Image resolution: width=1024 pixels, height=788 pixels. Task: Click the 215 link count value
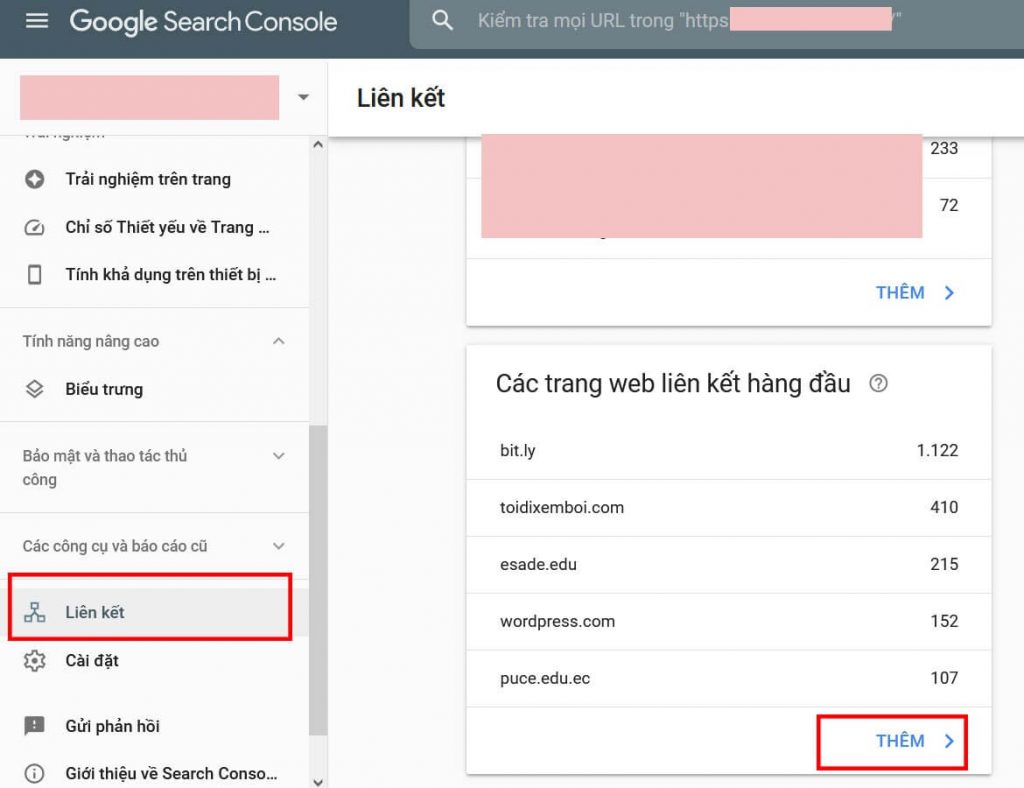944,564
